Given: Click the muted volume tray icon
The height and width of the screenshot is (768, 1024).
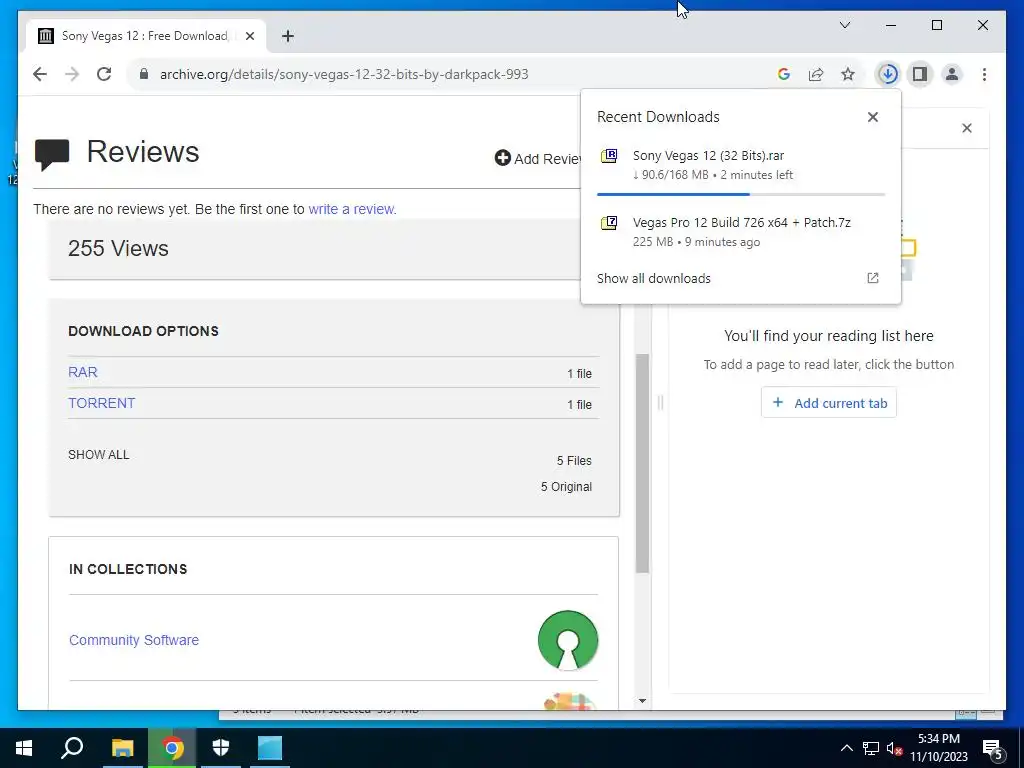Looking at the screenshot, I should tap(894, 748).
